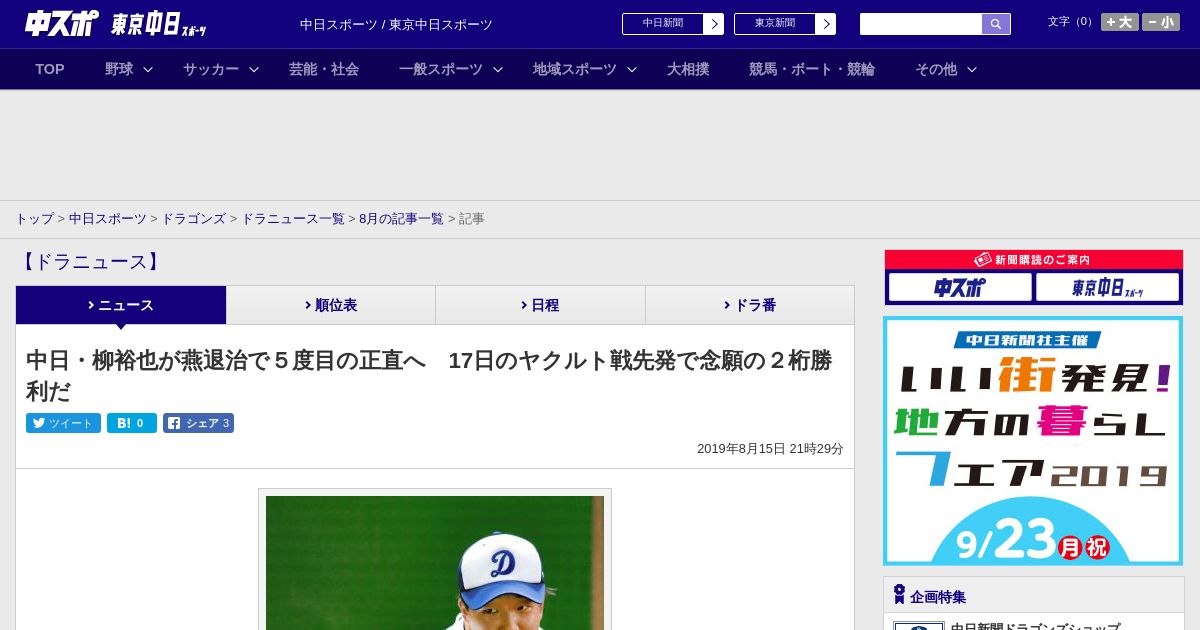The image size is (1200, 630).
Task: Click 中日スポーツ breadcrumb link
Action: pyautogui.click(x=108, y=218)
